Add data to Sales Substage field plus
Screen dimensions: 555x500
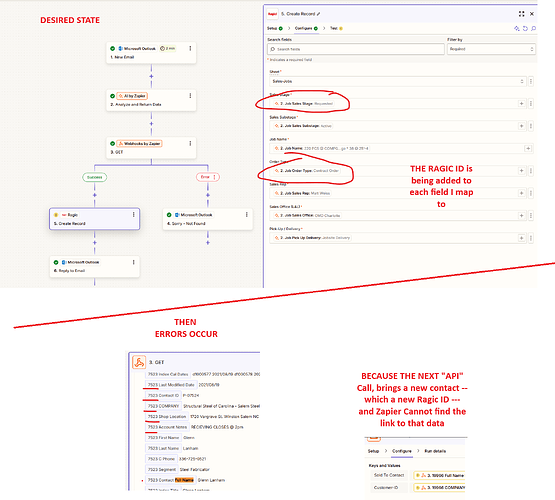pos(521,126)
